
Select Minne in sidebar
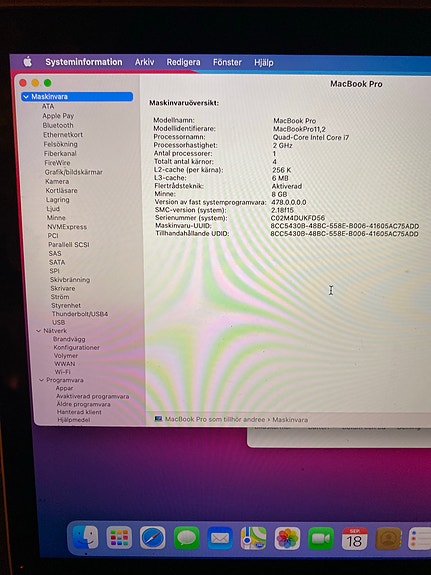56,217
